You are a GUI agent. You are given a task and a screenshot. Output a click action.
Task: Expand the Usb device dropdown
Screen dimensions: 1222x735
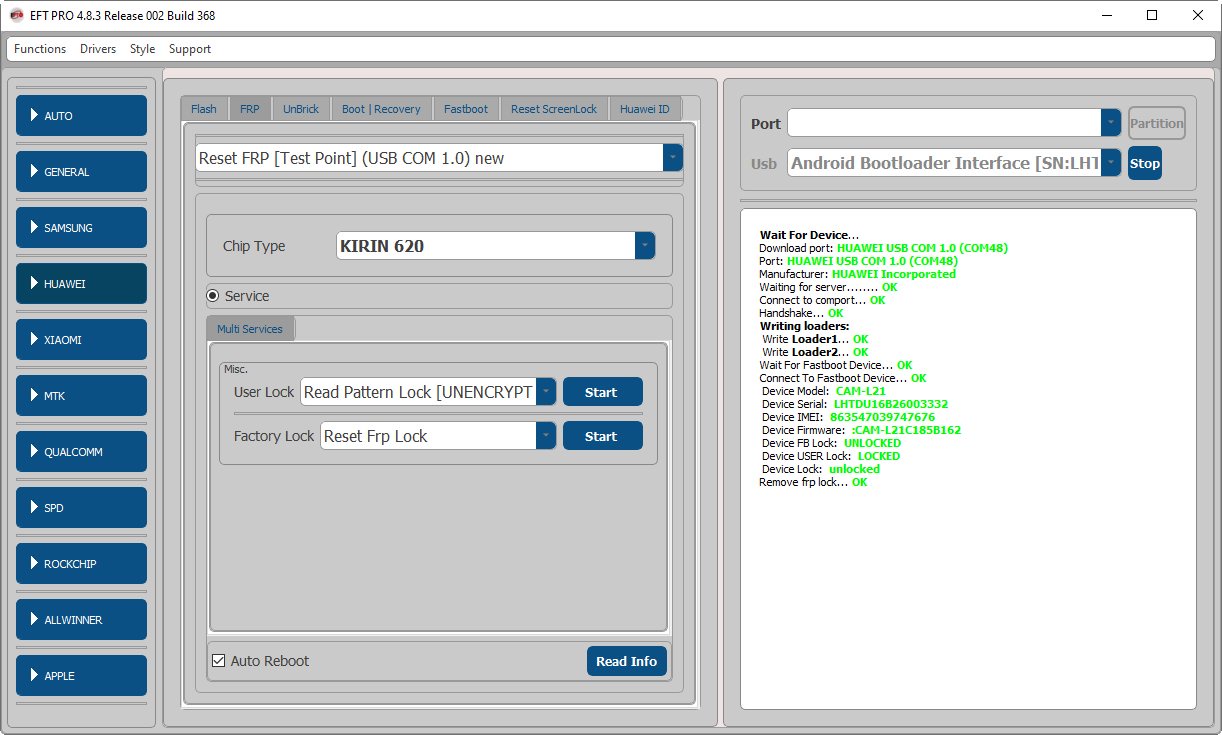click(x=1111, y=163)
